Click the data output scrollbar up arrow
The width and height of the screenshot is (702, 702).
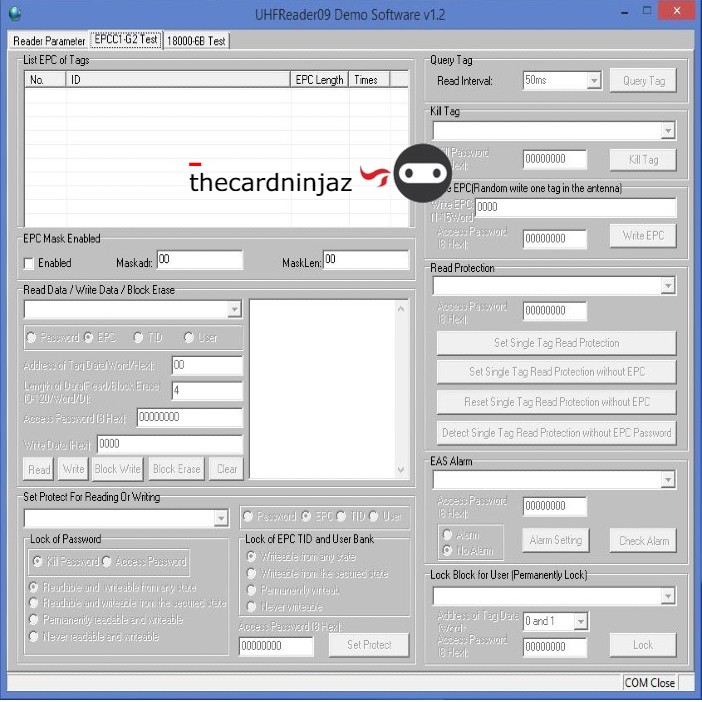(x=402, y=308)
